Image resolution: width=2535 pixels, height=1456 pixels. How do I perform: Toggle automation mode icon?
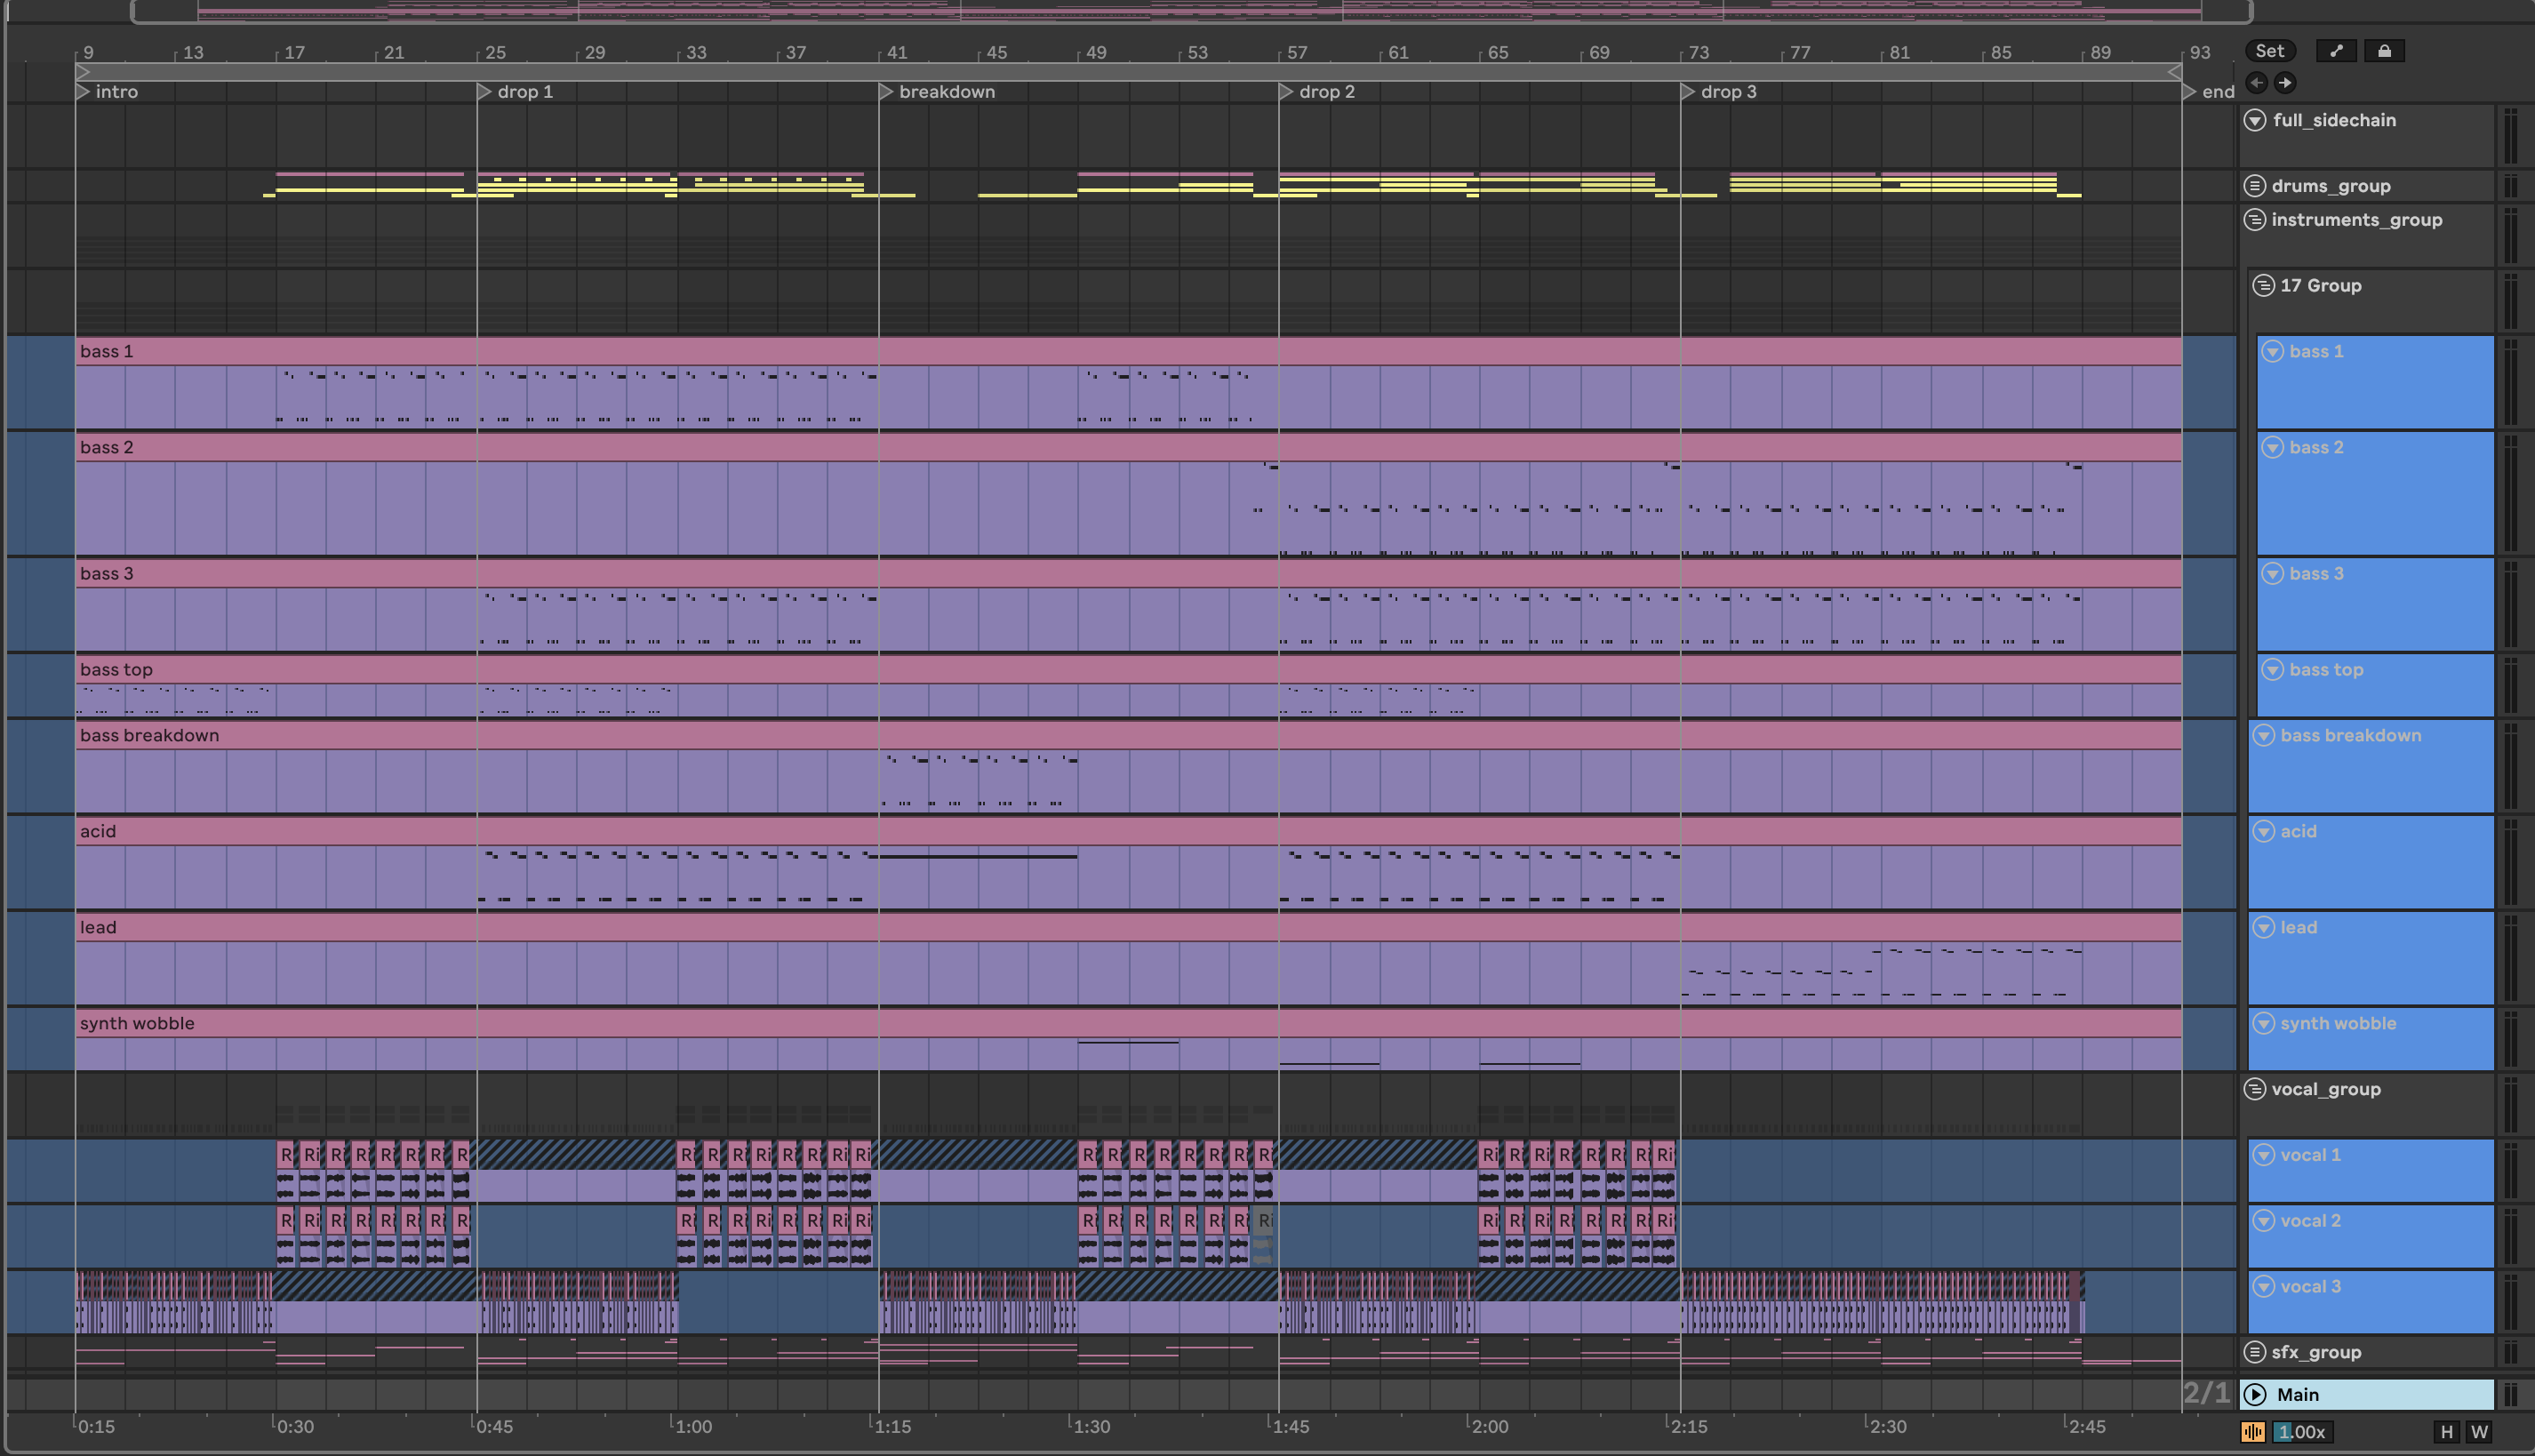click(x=2336, y=51)
